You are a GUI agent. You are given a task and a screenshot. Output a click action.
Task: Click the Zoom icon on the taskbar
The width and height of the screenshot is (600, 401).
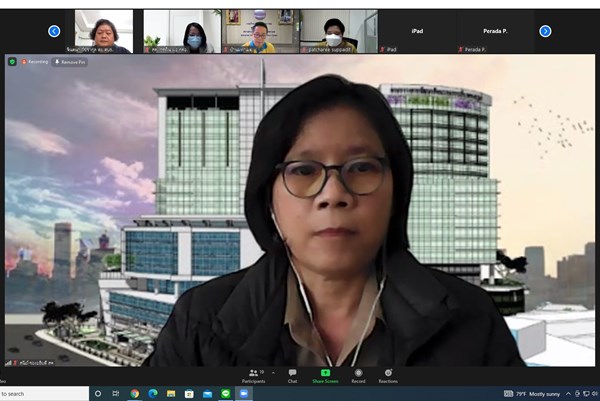[244, 393]
